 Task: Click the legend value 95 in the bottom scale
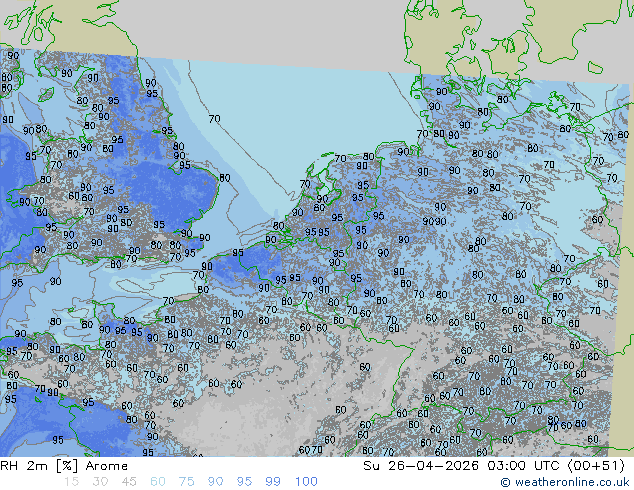click(244, 482)
